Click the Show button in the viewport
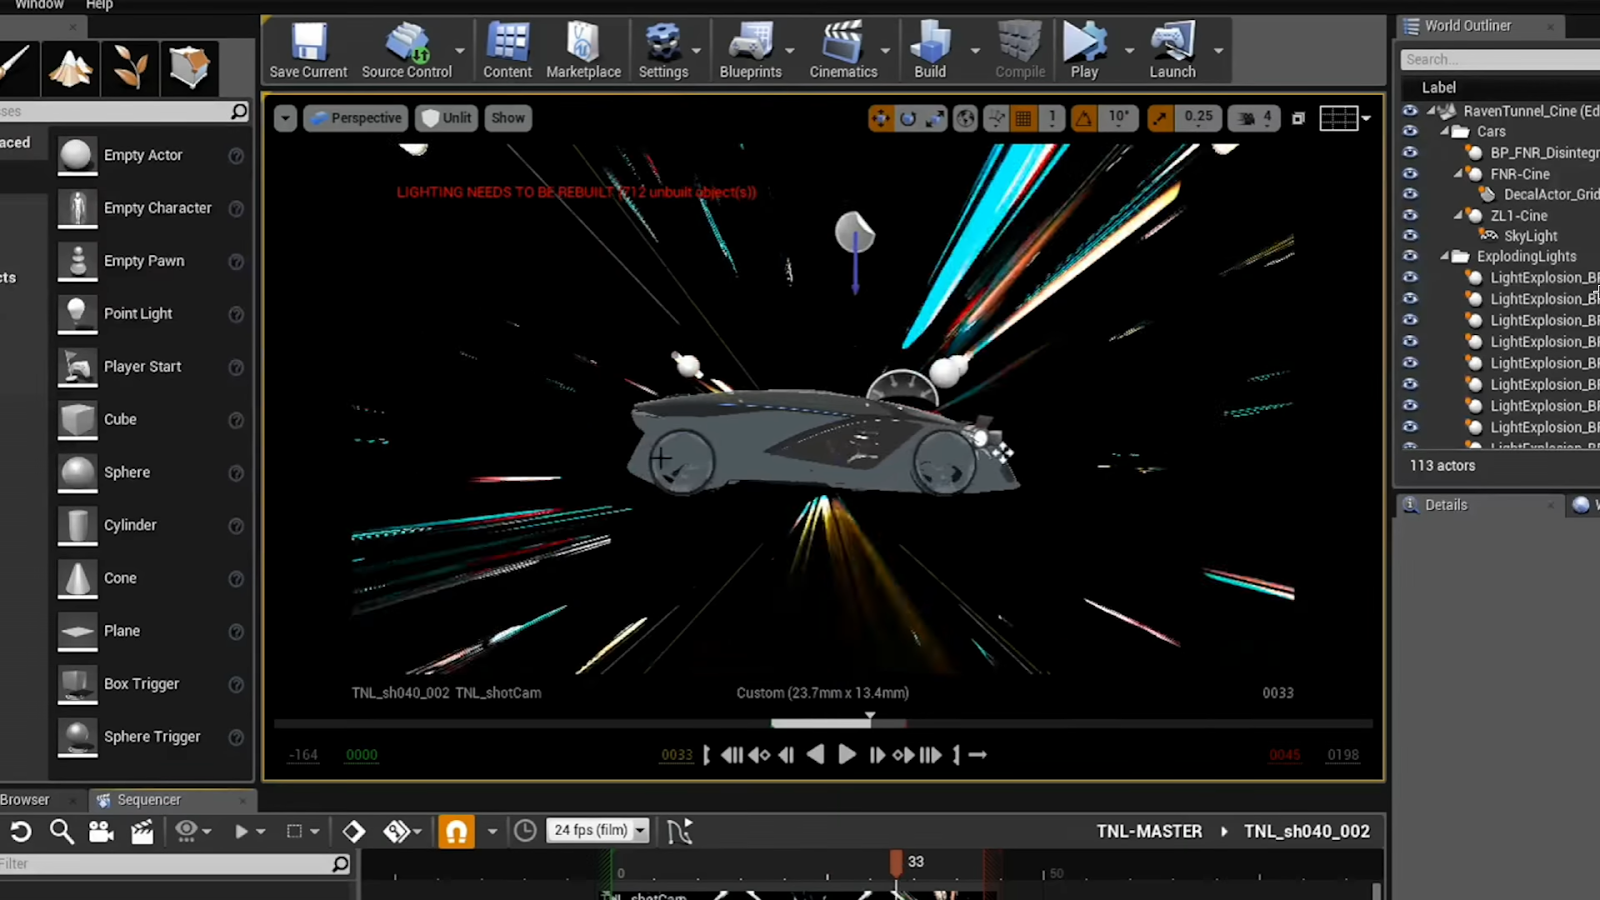Viewport: 1600px width, 900px height. coord(508,118)
